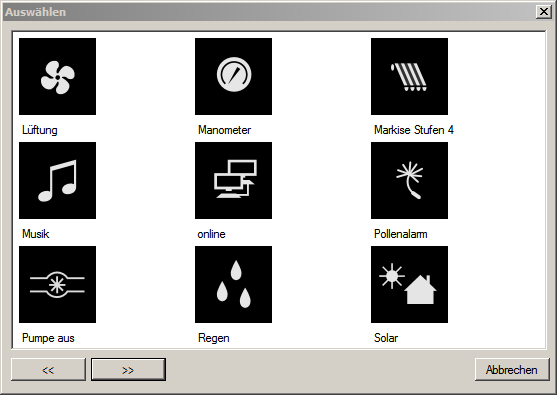
Task: Go to previous page with << button
Action: (x=48, y=369)
